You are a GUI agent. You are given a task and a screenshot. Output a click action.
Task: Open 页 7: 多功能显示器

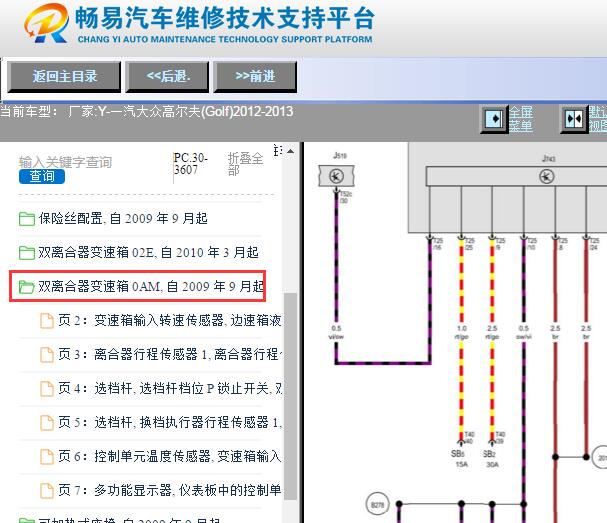pyautogui.click(x=169, y=490)
